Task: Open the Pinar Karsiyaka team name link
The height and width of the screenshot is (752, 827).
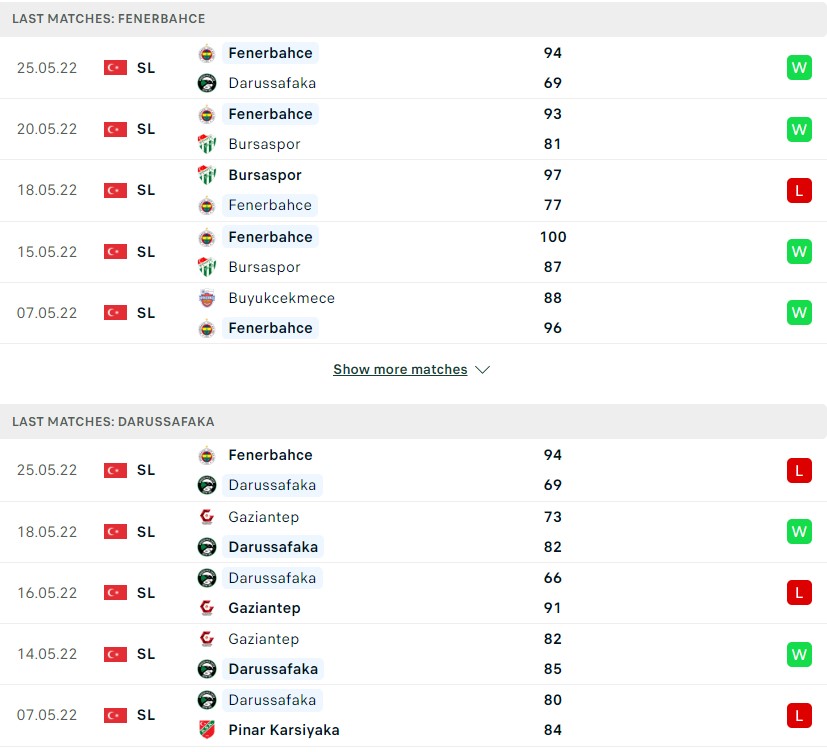Action: pyautogui.click(x=284, y=730)
